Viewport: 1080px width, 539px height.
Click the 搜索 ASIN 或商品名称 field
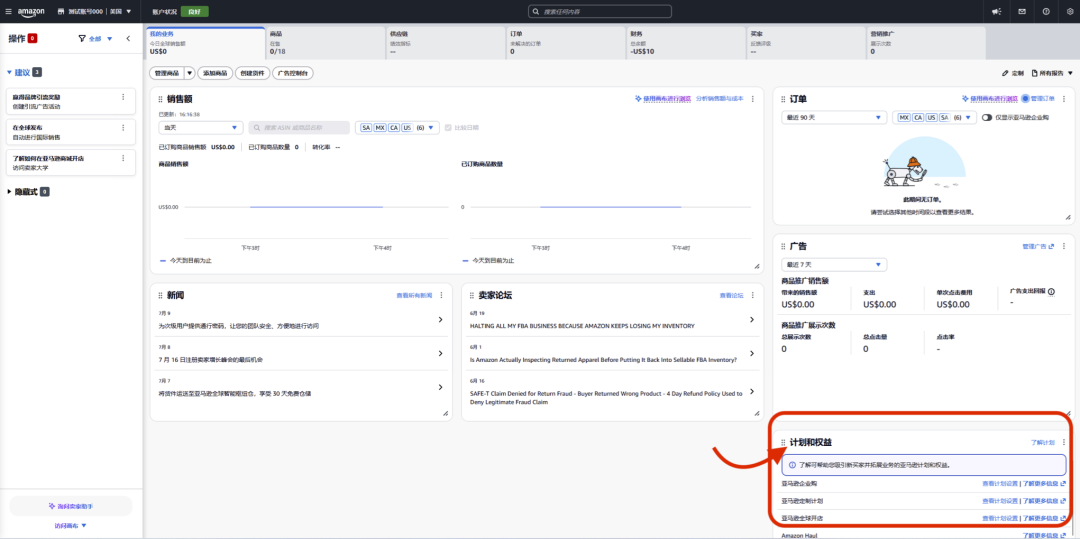pos(298,127)
